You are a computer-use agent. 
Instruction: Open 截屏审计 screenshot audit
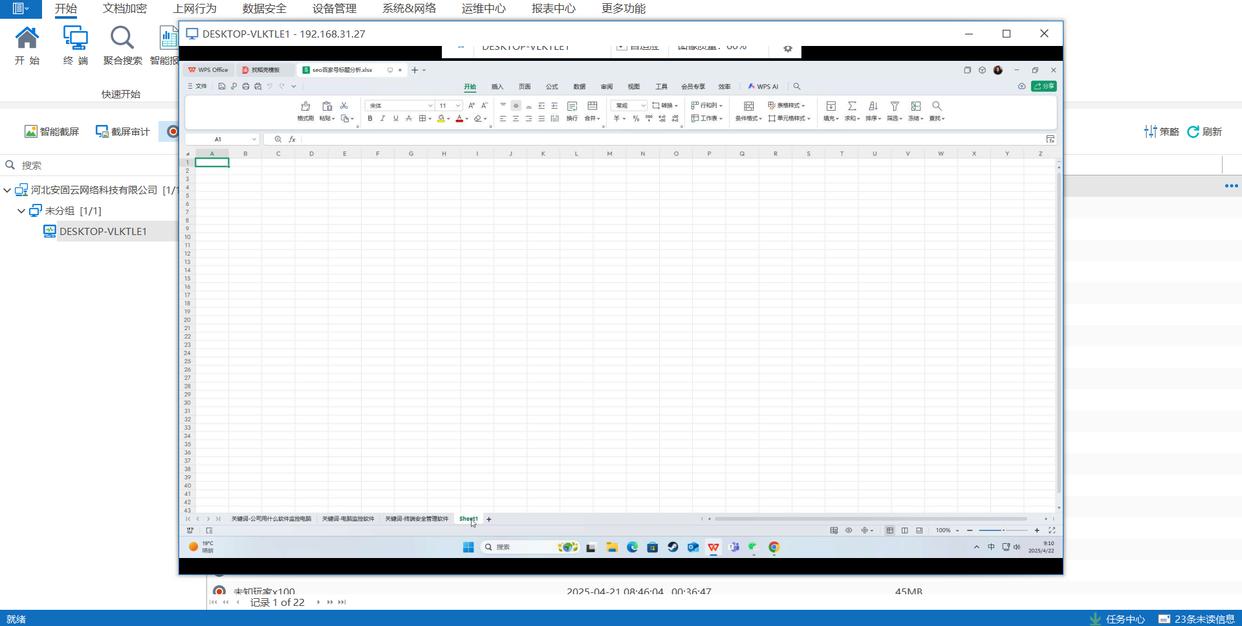tap(122, 131)
